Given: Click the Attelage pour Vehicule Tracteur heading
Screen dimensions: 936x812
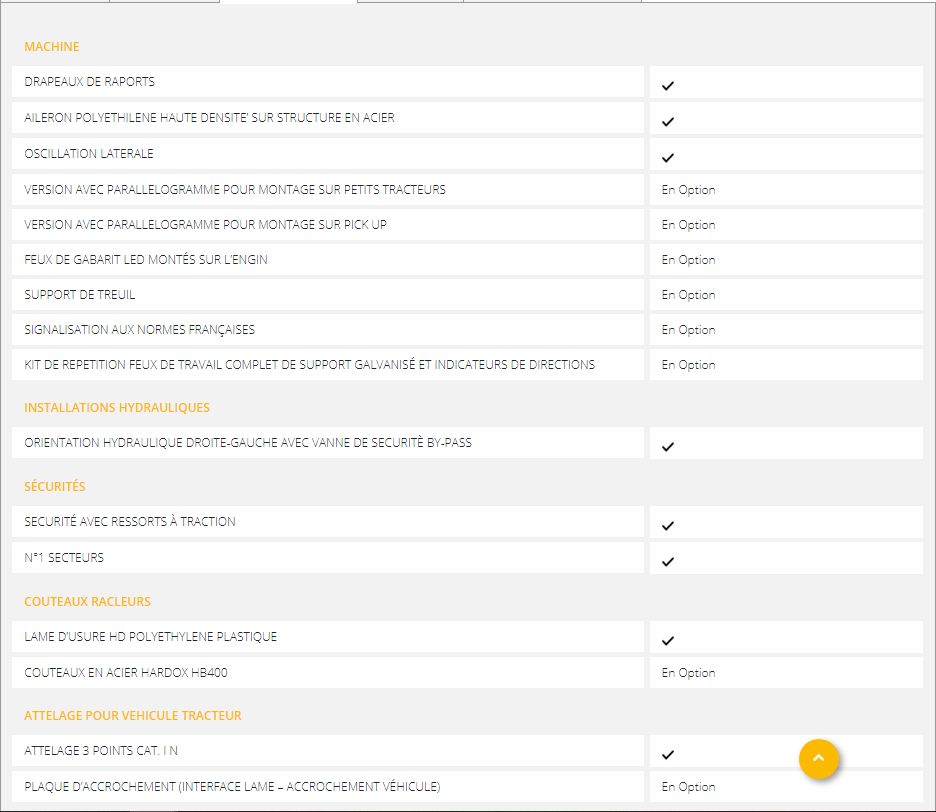Looking at the screenshot, I should tap(133, 716).
